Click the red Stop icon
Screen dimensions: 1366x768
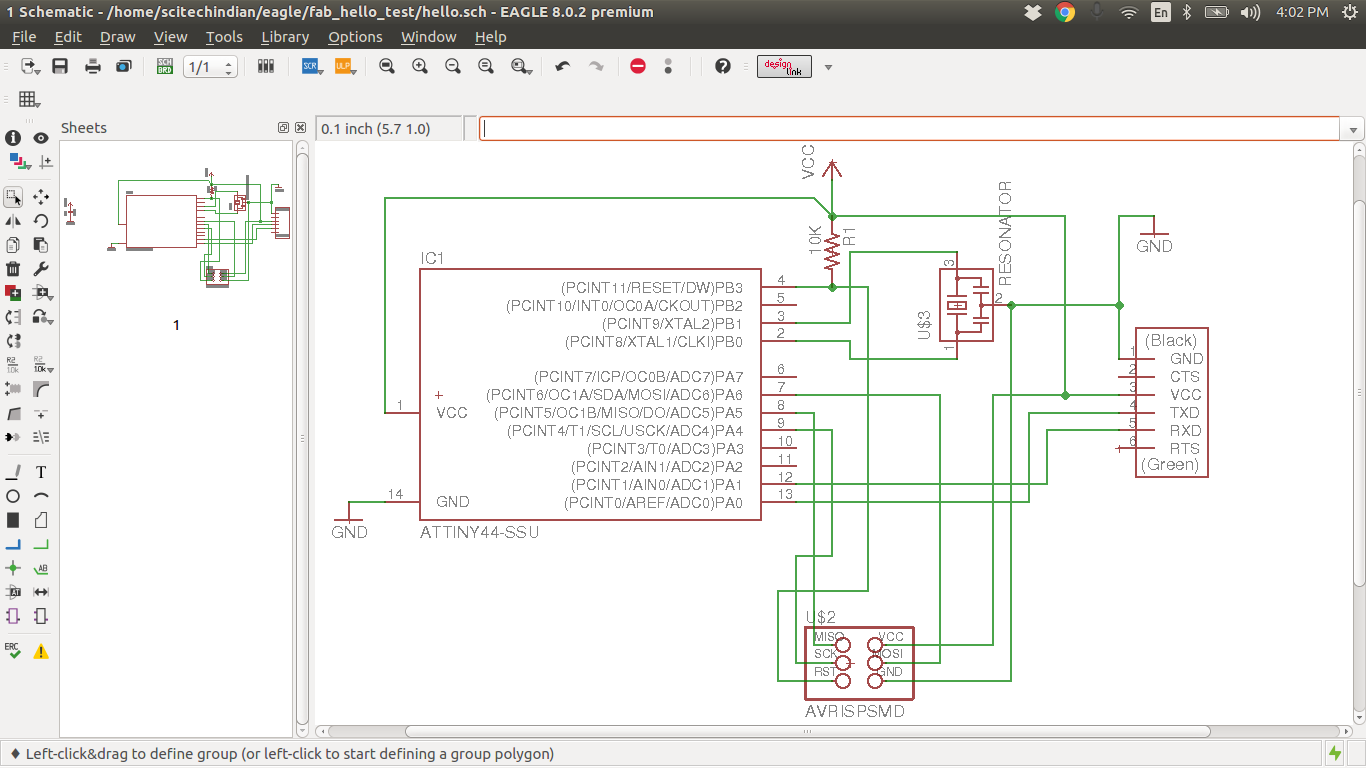(638, 66)
